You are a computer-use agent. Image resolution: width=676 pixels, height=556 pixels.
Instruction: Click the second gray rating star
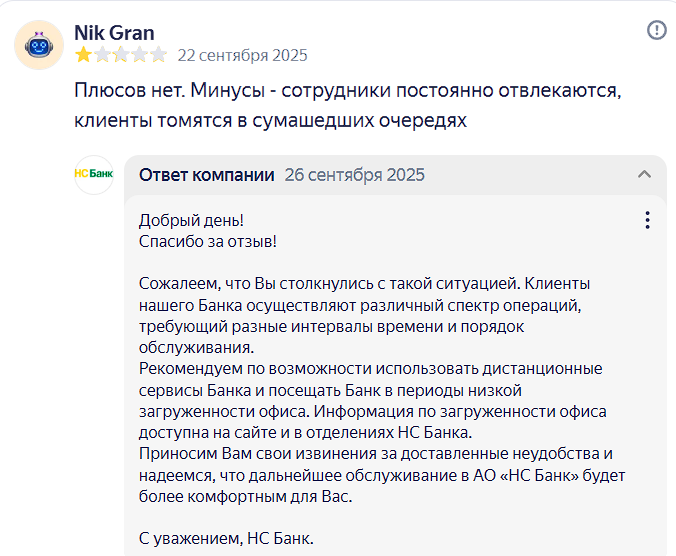pos(102,55)
